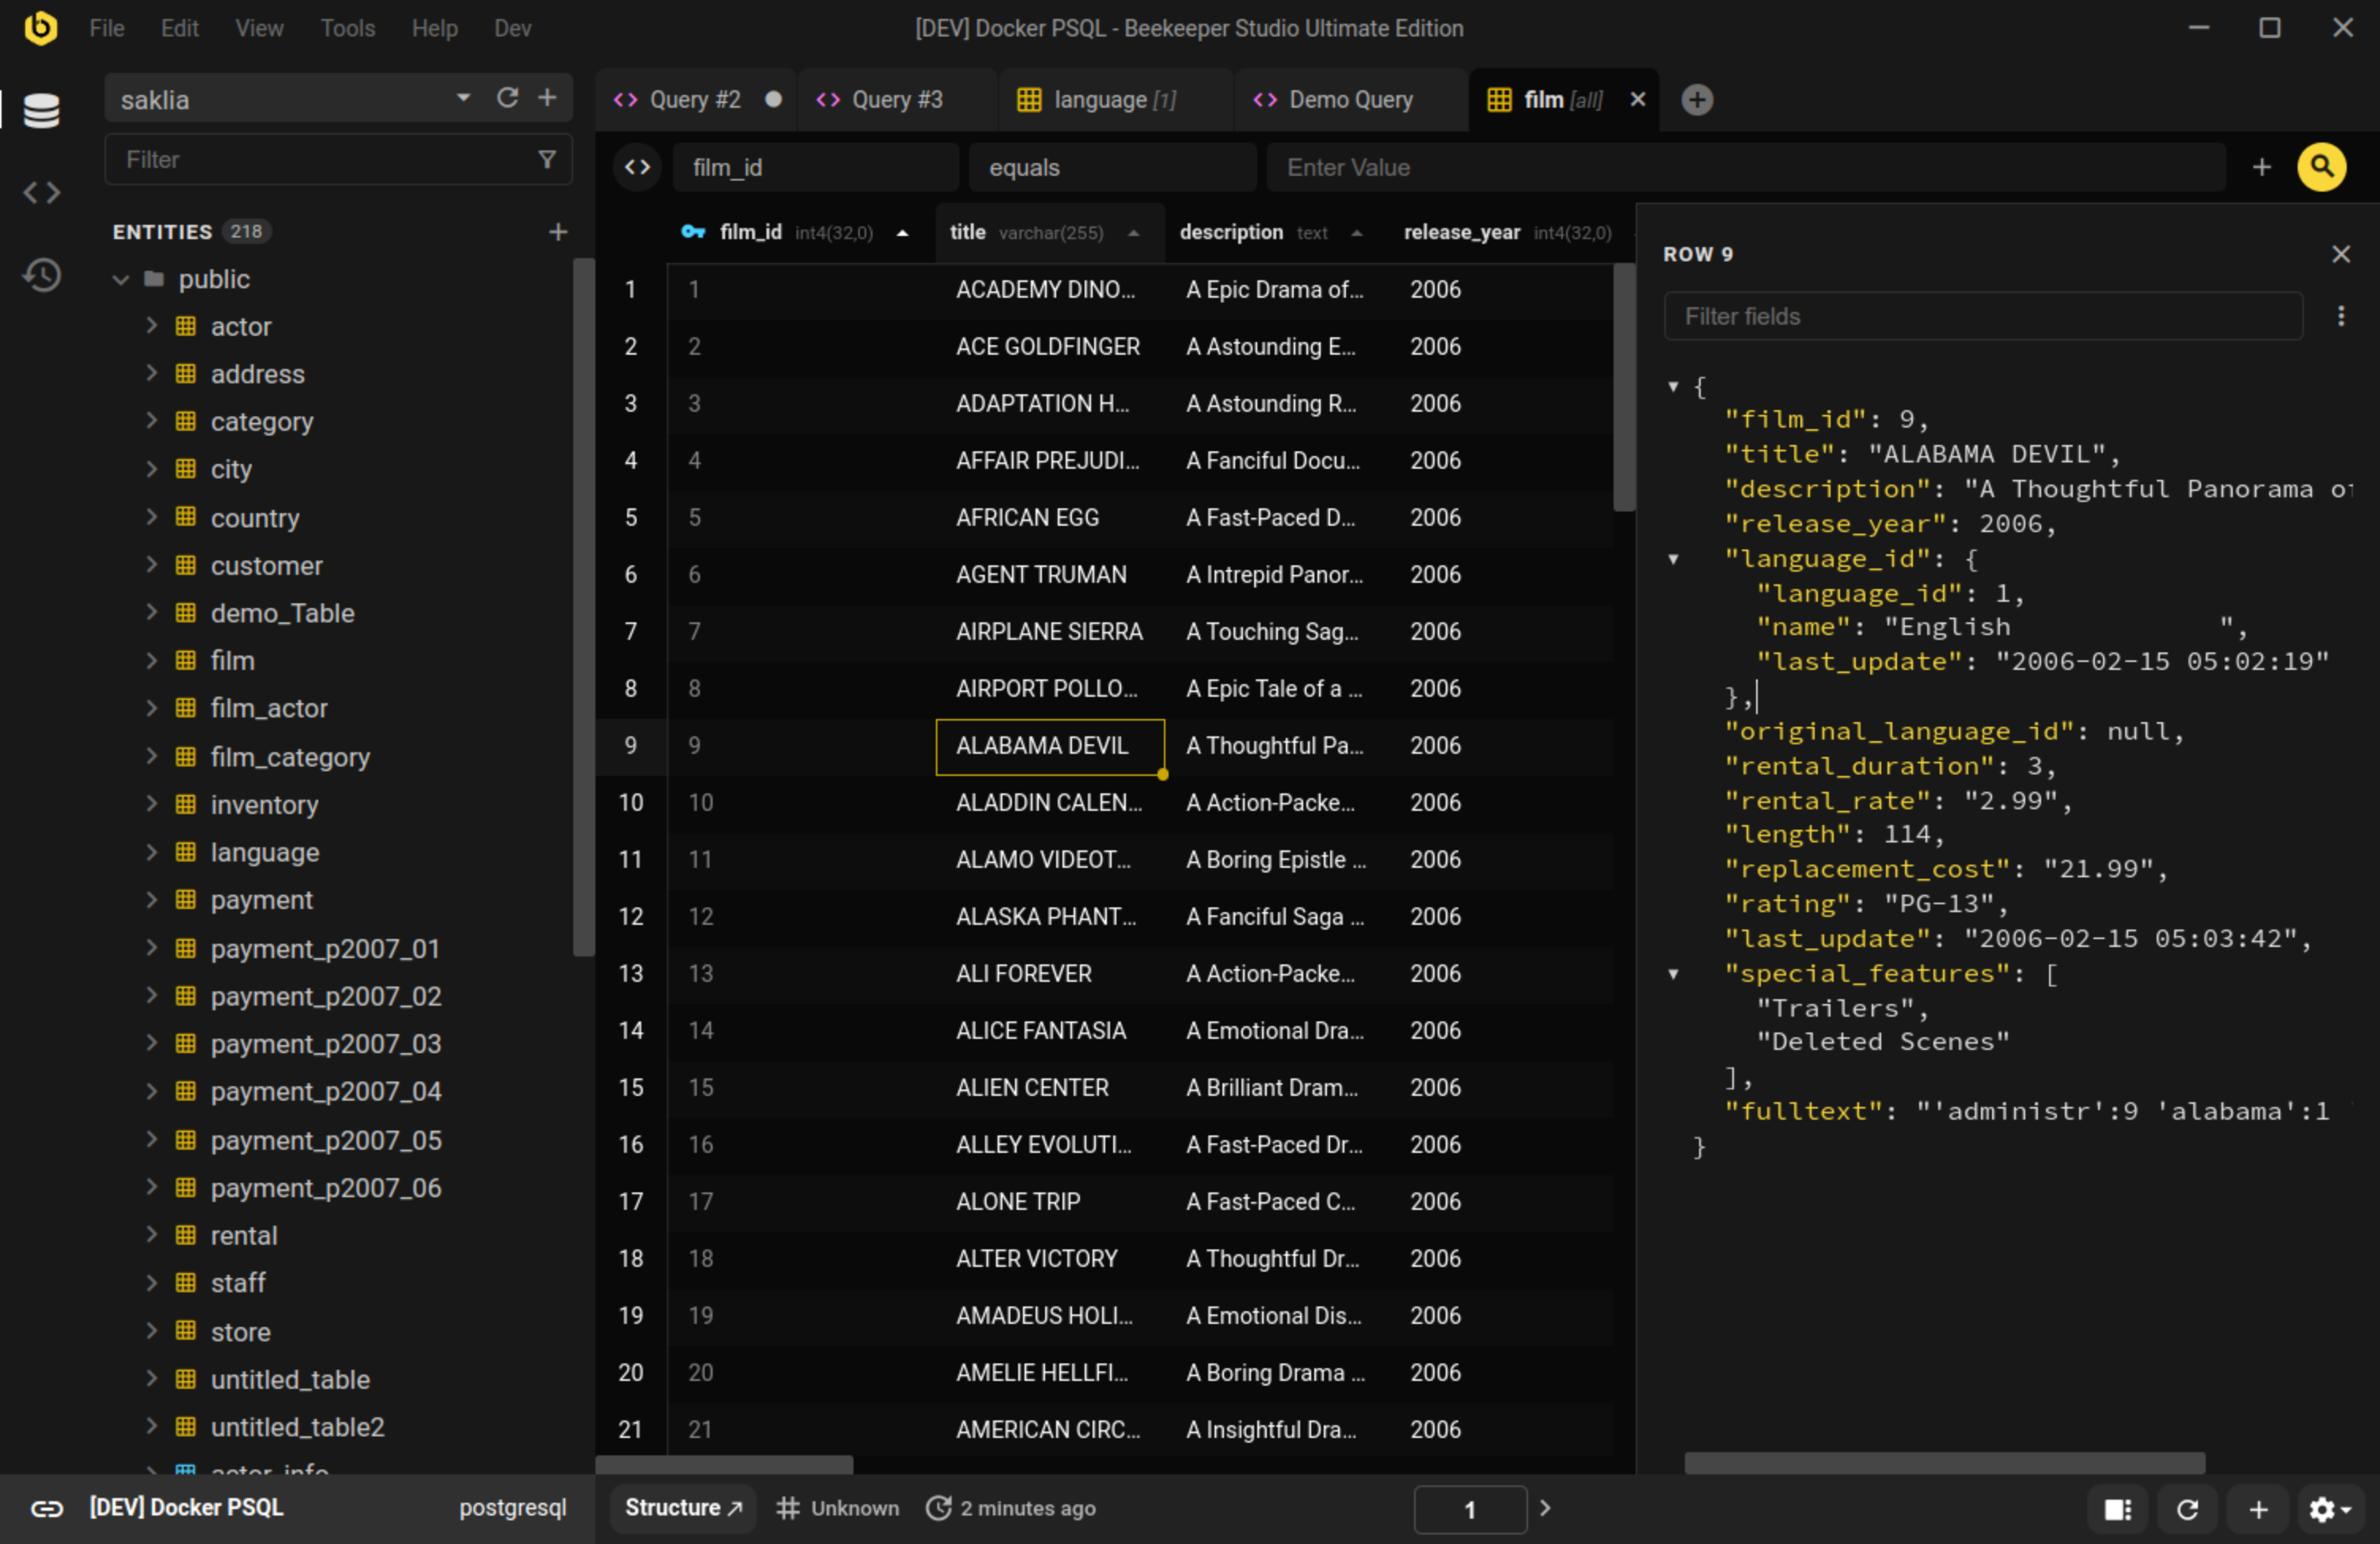Click the table vertical scrollbar
The height and width of the screenshot is (1544, 2380).
point(1624,388)
